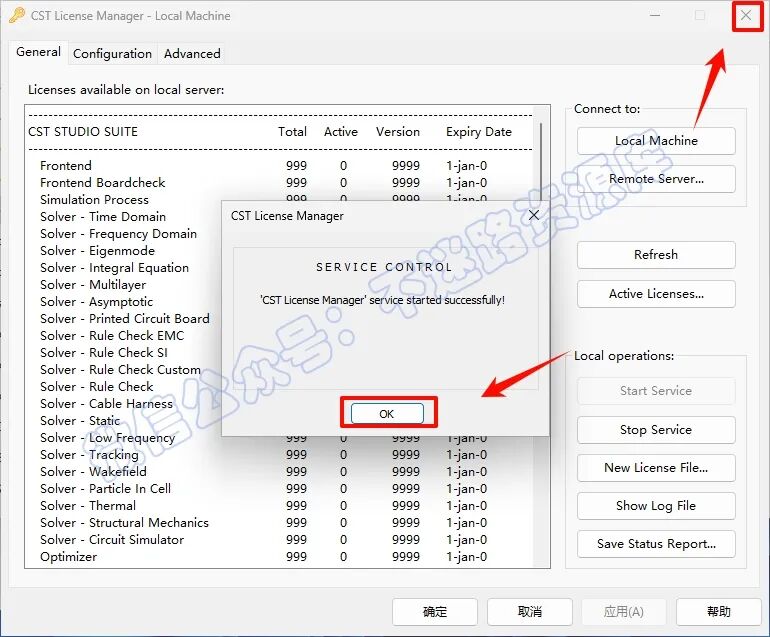The image size is (770, 637).
Task: Click Solver - Printed Circuit Board entry
Action: (125, 319)
